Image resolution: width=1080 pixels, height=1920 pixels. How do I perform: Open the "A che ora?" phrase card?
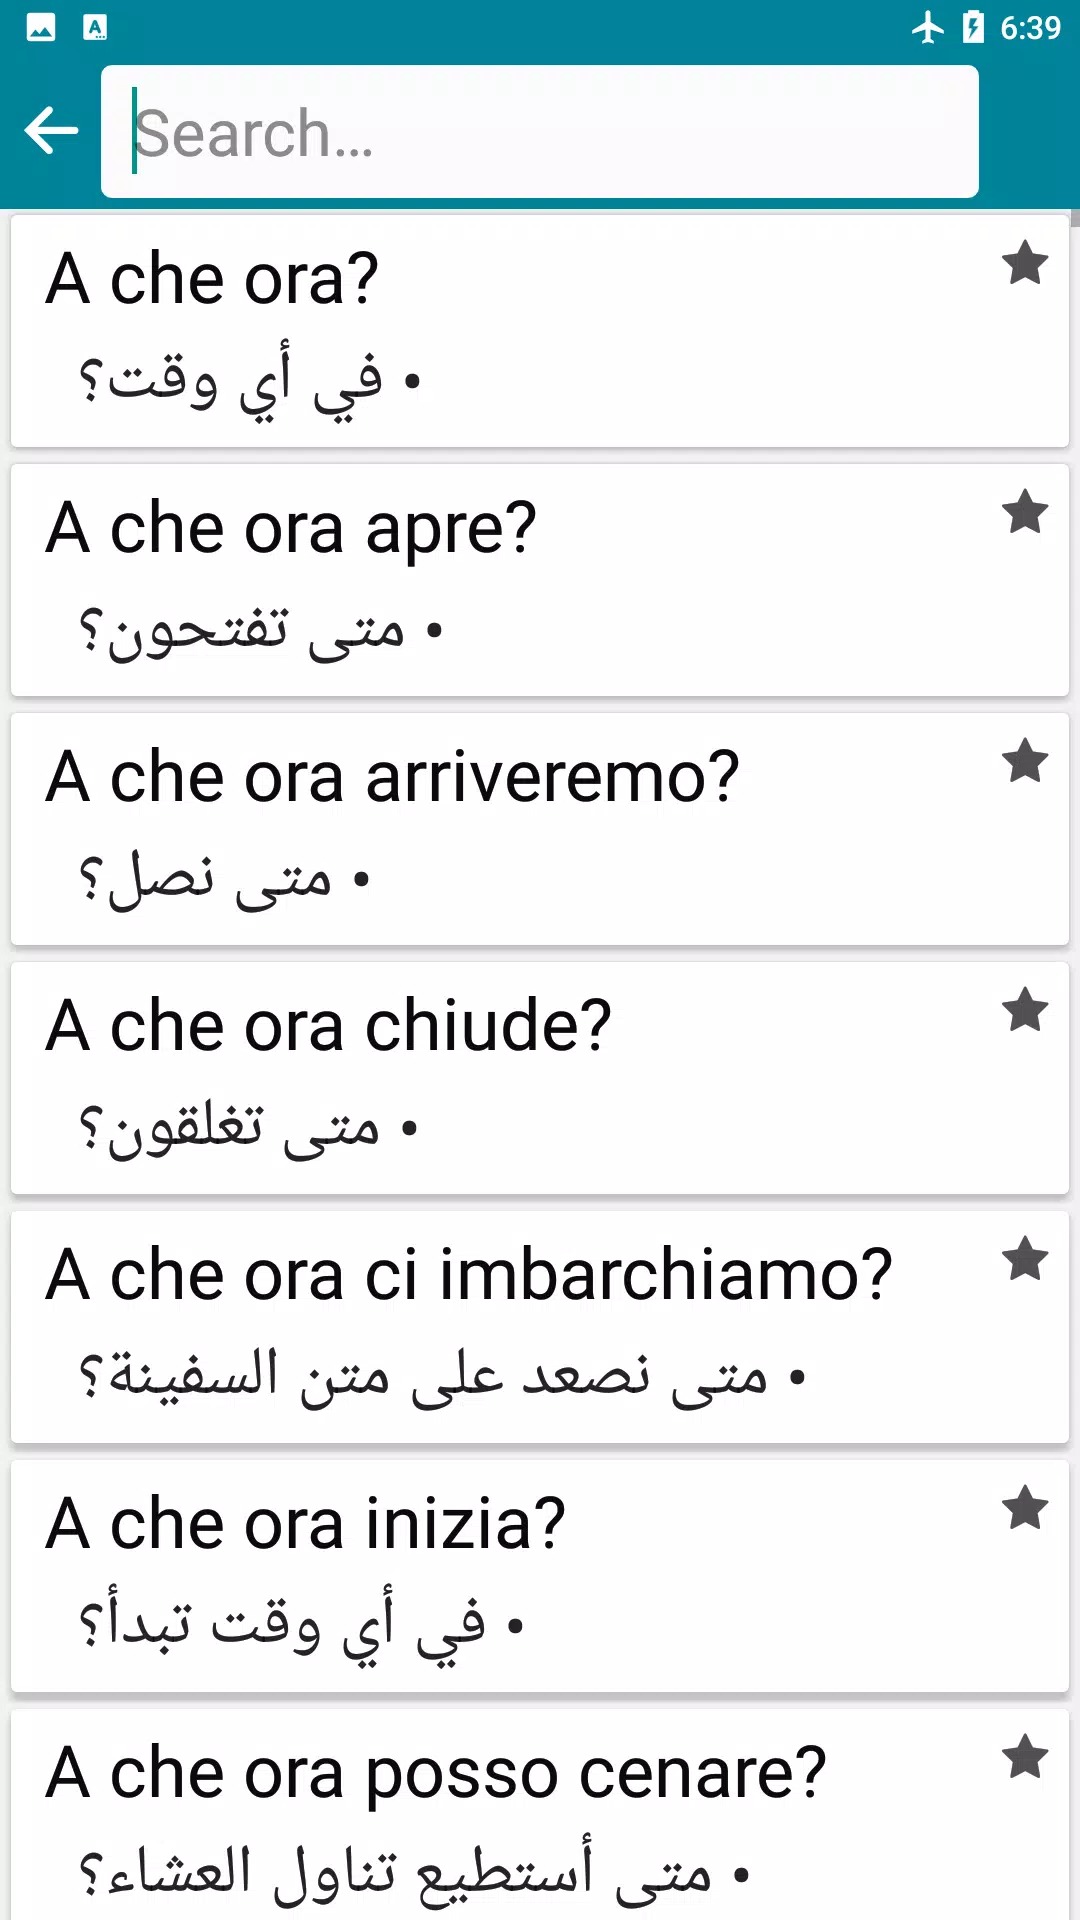click(x=500, y=330)
